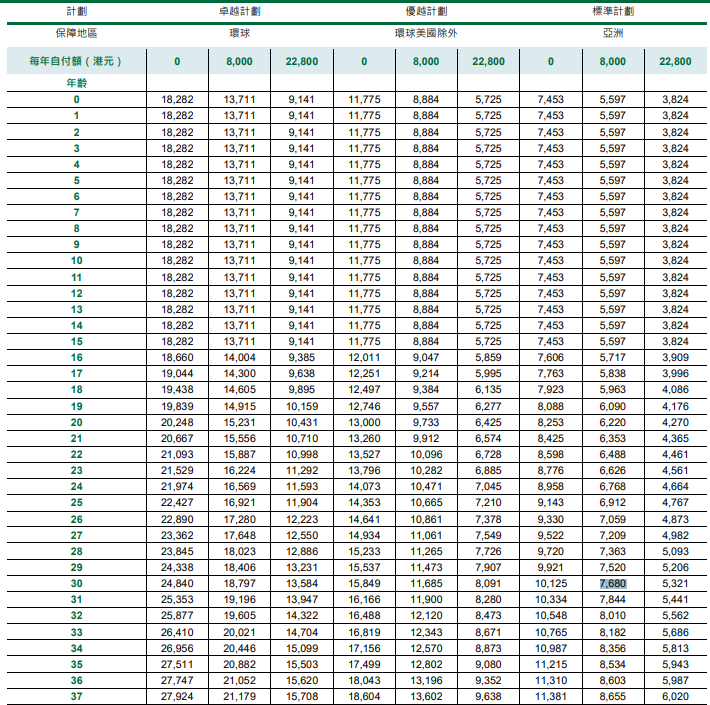Click value 6,020 in age 37 row
This screenshot has height=705, width=710.
pyautogui.click(x=675, y=696)
